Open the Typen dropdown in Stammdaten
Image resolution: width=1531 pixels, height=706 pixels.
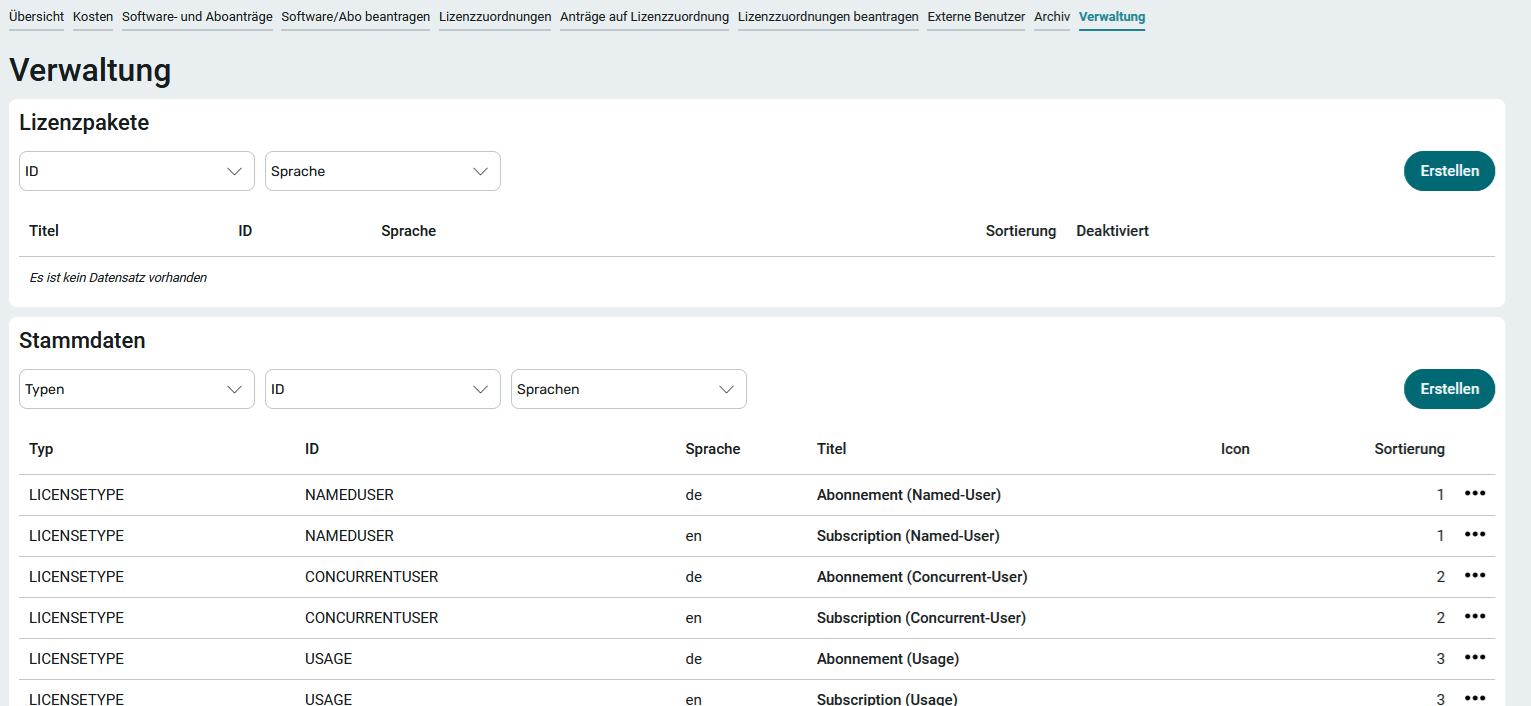(136, 389)
